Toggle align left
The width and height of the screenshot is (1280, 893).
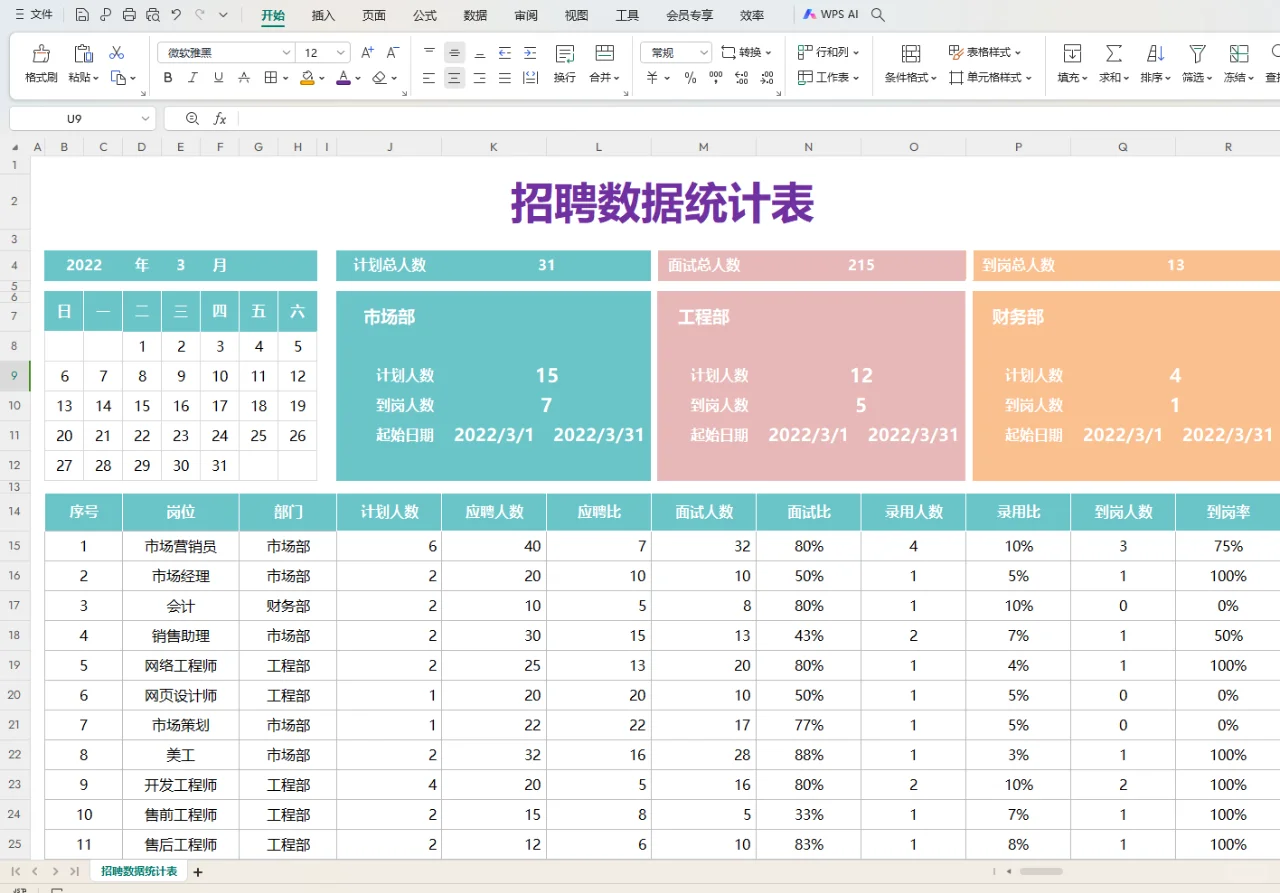click(429, 78)
